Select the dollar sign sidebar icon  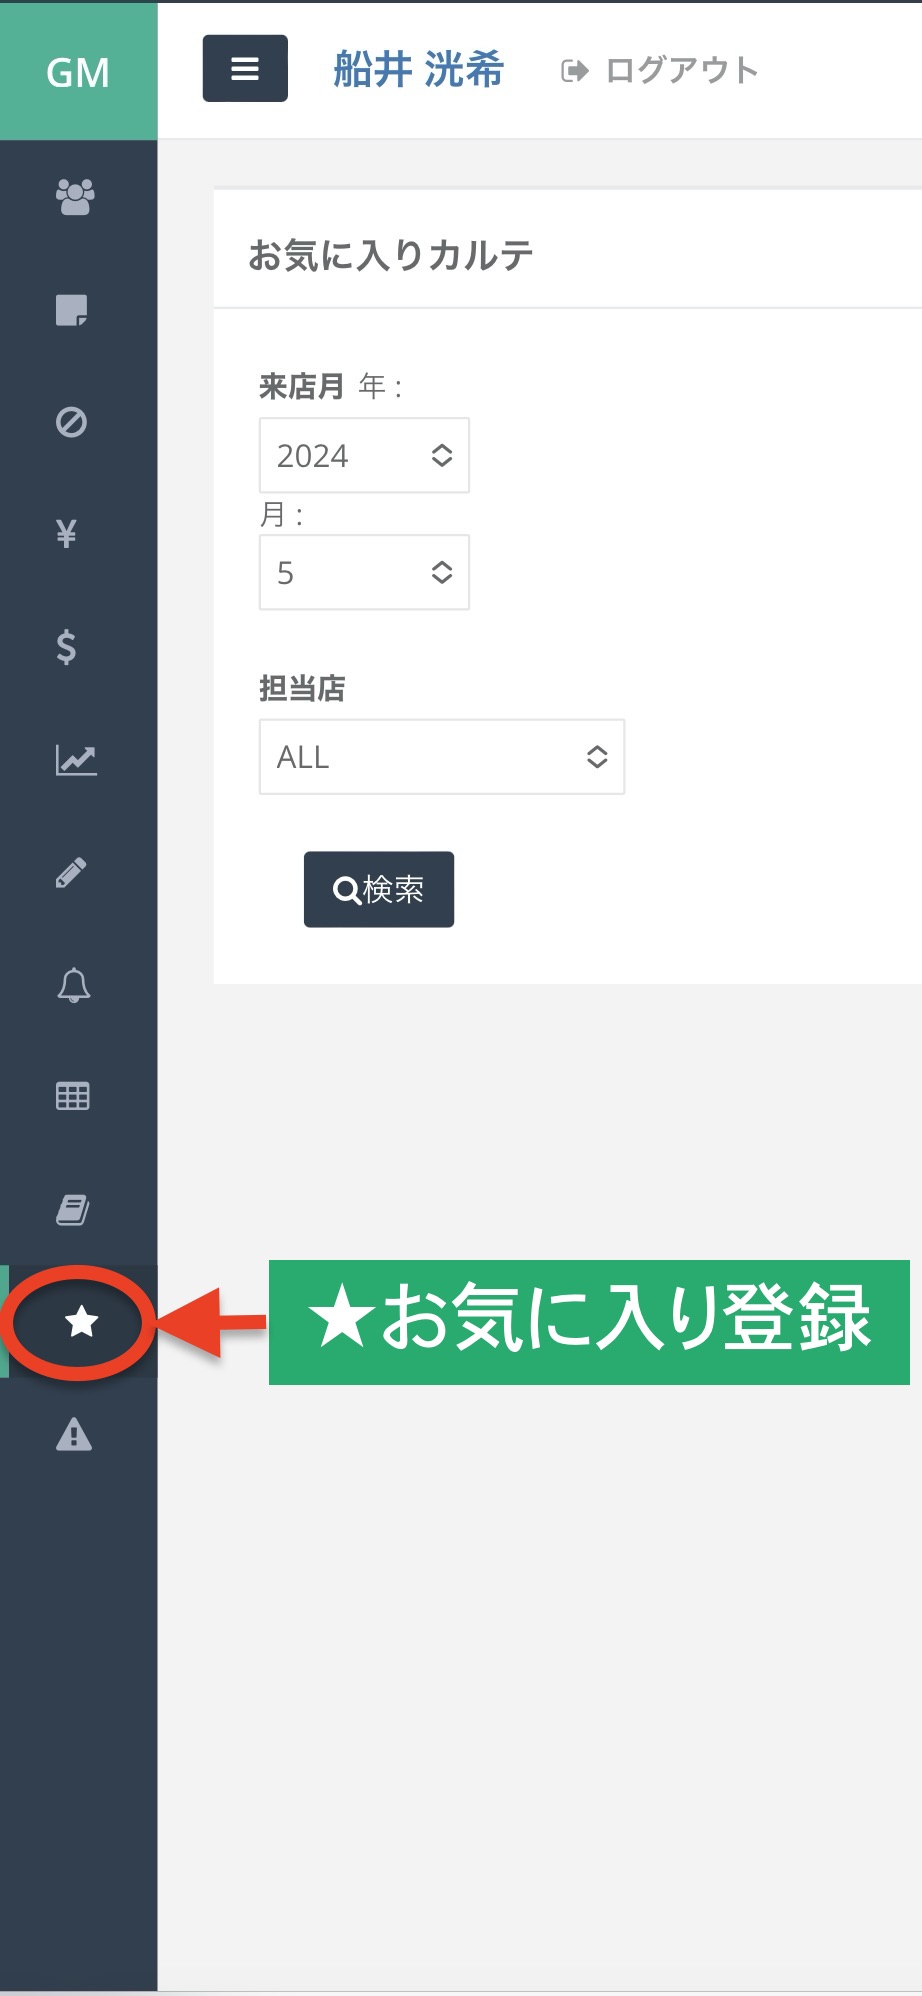click(66, 647)
